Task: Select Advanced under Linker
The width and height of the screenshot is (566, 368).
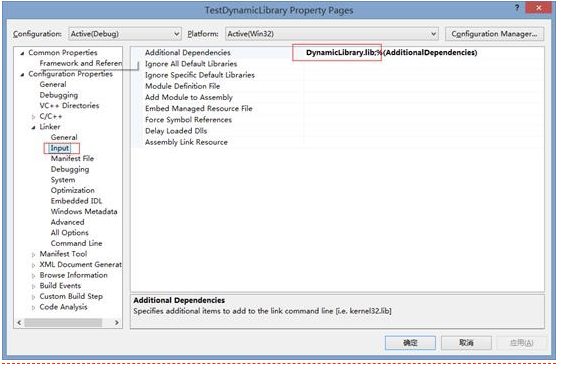Action: (68, 222)
